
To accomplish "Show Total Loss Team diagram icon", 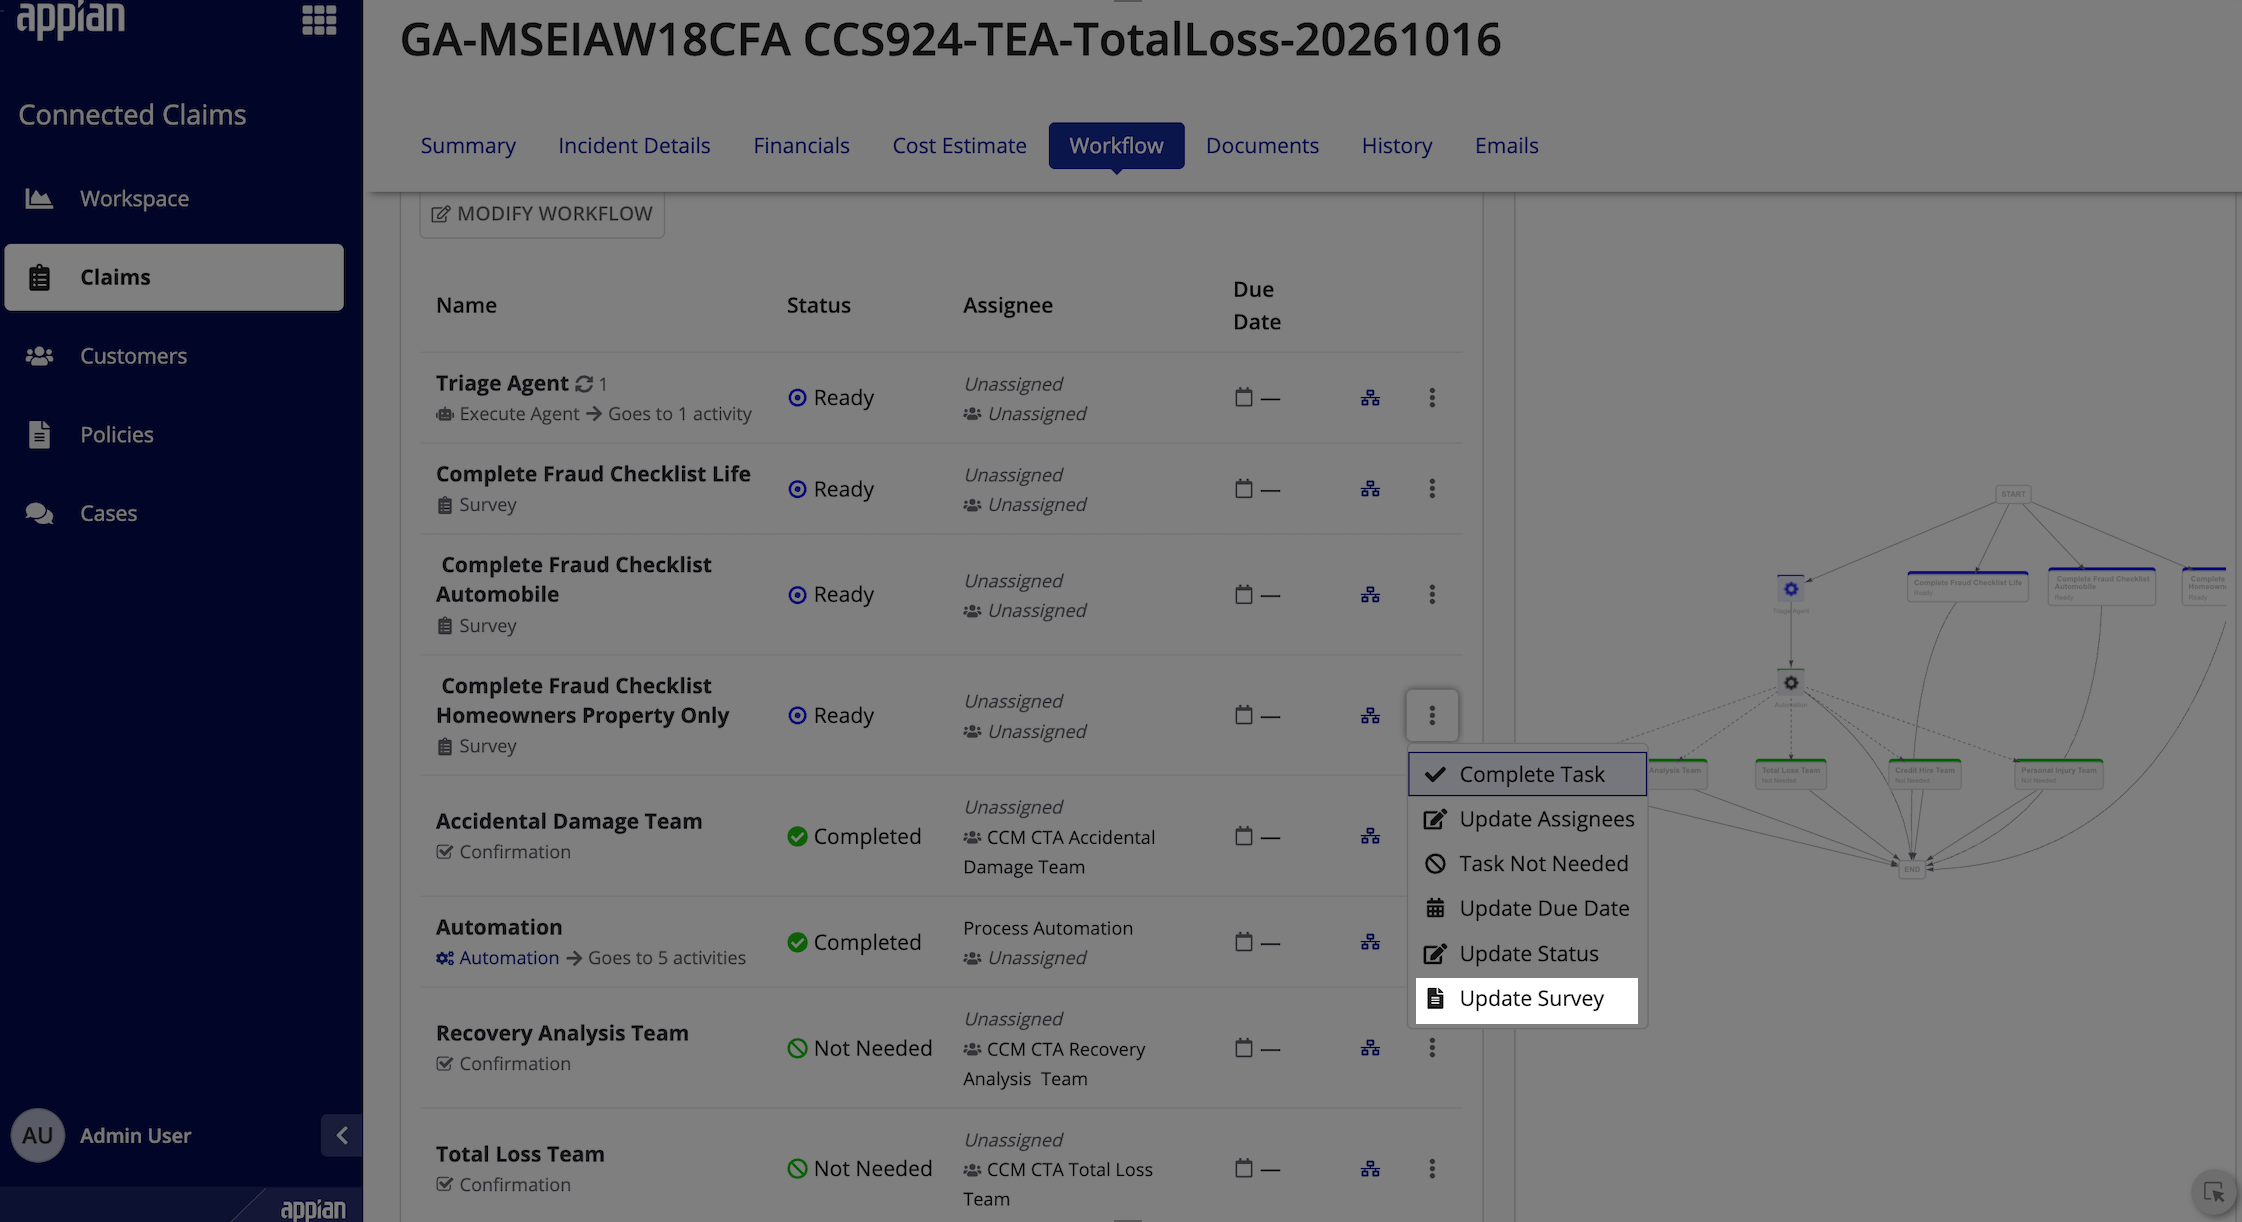I will (1370, 1169).
